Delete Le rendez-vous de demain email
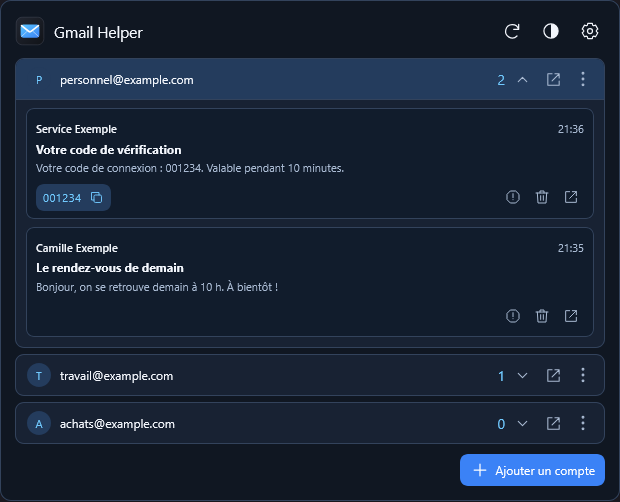The image size is (620, 502). click(x=542, y=316)
